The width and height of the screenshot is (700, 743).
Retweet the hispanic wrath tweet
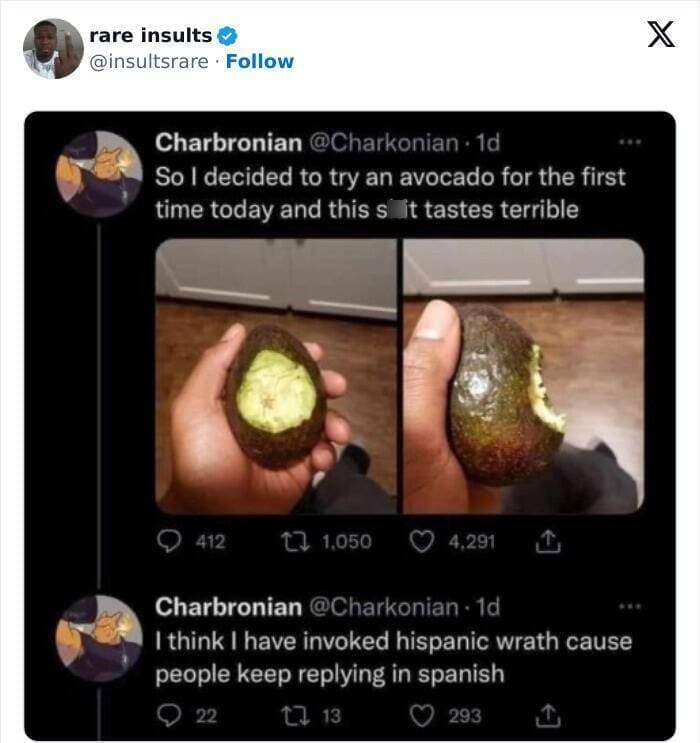point(291,715)
